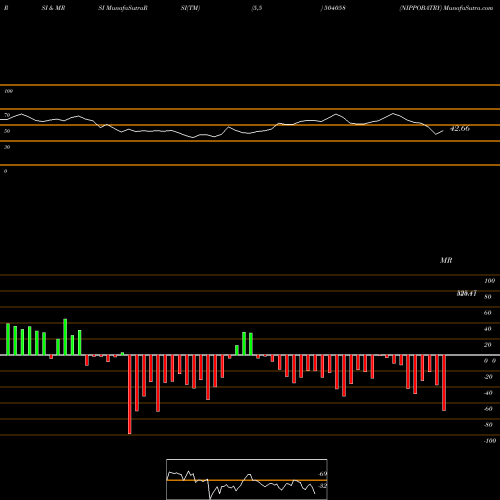
Task: Click the MR axis label 60
Action: 488,313
